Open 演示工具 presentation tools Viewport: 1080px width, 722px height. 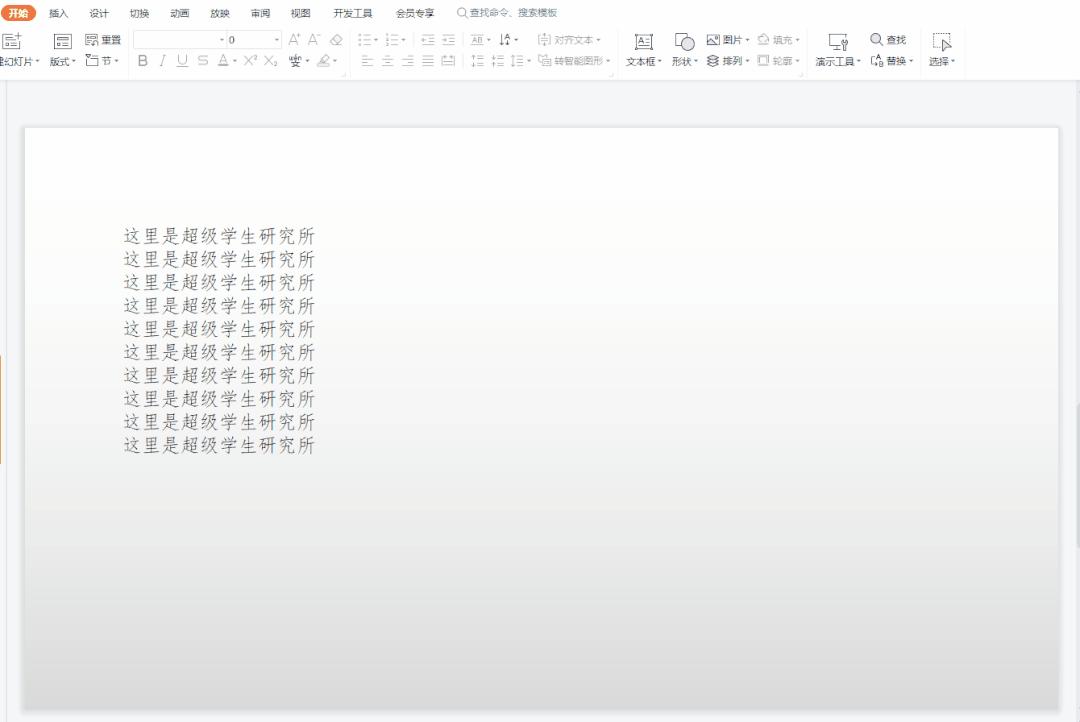click(838, 50)
